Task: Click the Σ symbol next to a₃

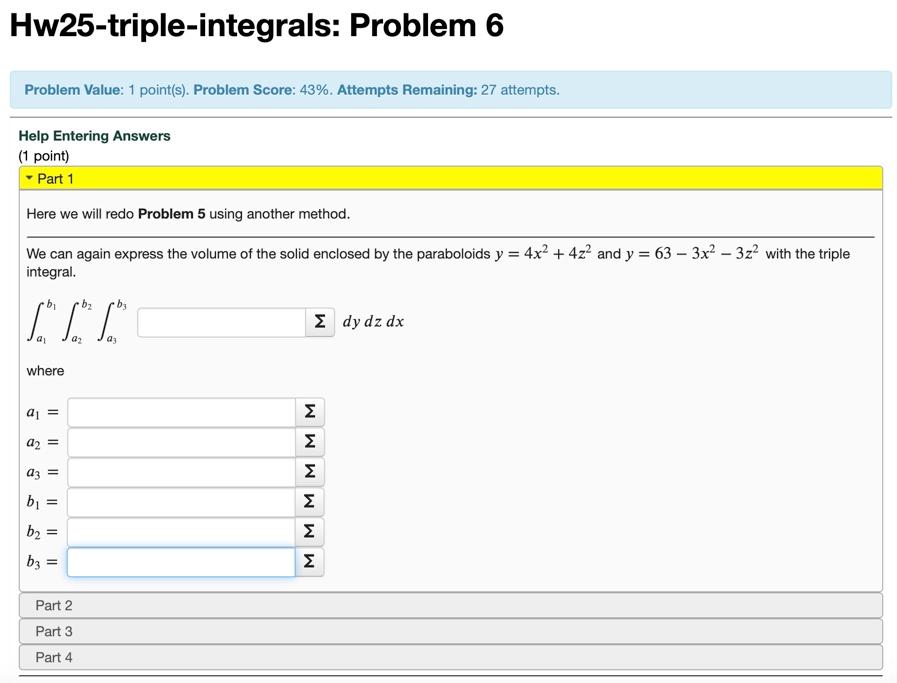Action: tap(309, 471)
